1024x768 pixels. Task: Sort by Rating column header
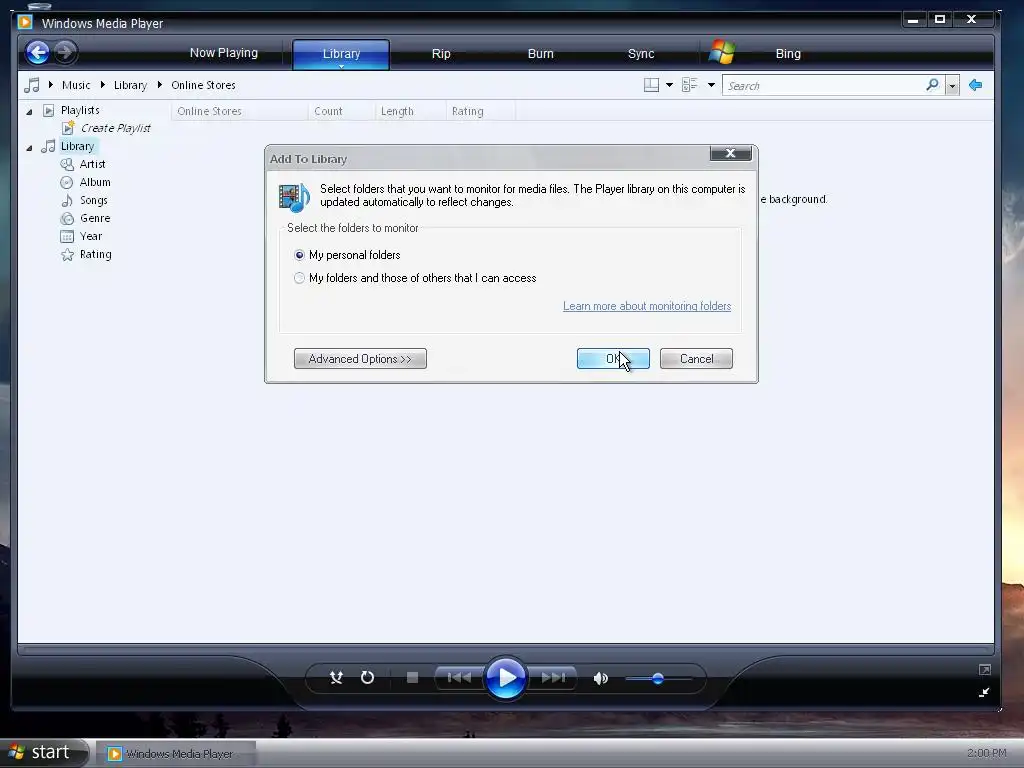(x=481, y=111)
